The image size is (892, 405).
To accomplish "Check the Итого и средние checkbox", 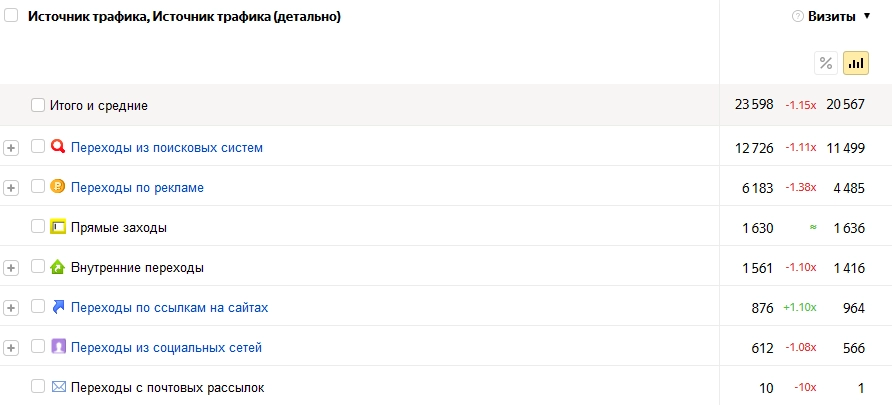I will click(38, 105).
